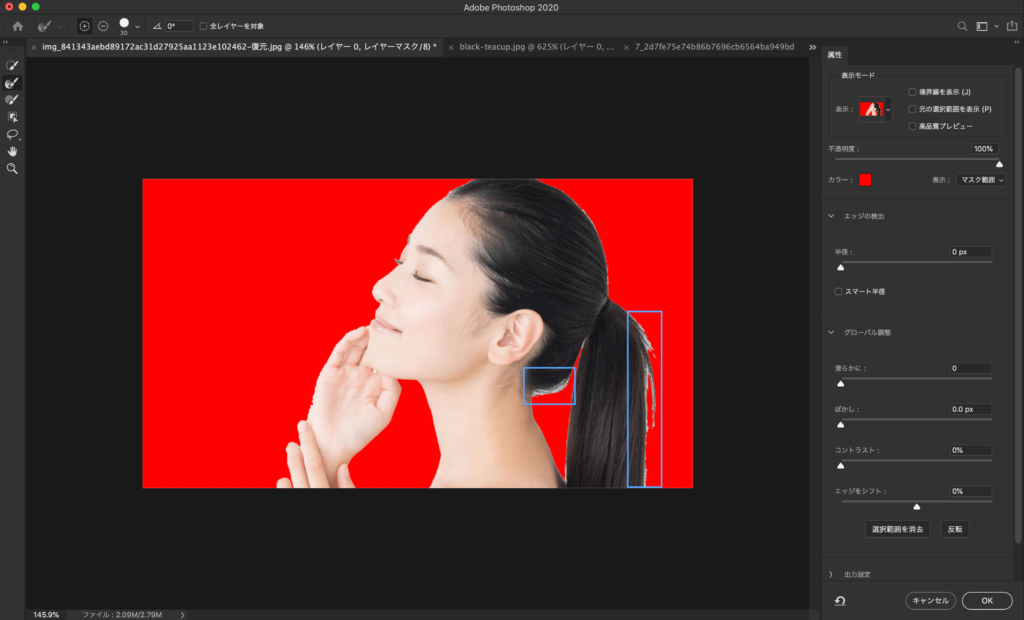Show hidden document tabs with double chevron
The height and width of the screenshot is (620, 1024).
(812, 47)
